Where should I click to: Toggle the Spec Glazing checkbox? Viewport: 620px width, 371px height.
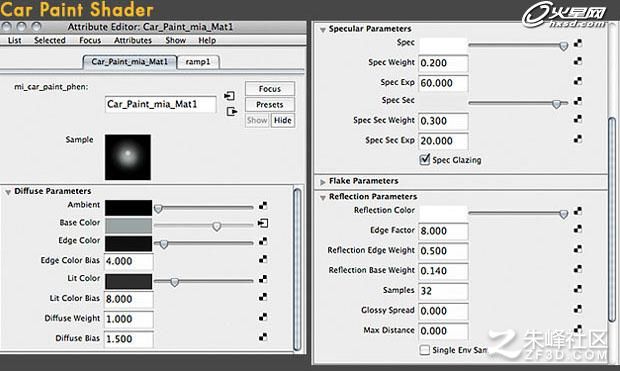click(x=425, y=159)
